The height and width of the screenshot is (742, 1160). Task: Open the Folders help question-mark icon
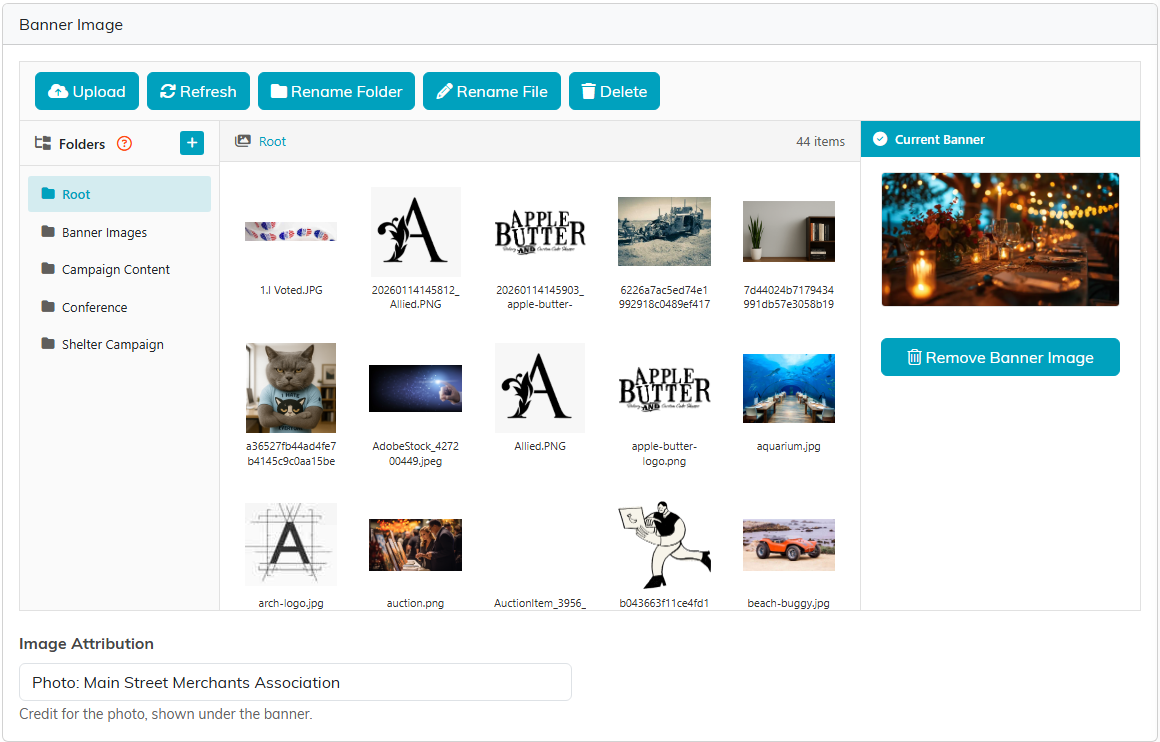[x=124, y=144]
